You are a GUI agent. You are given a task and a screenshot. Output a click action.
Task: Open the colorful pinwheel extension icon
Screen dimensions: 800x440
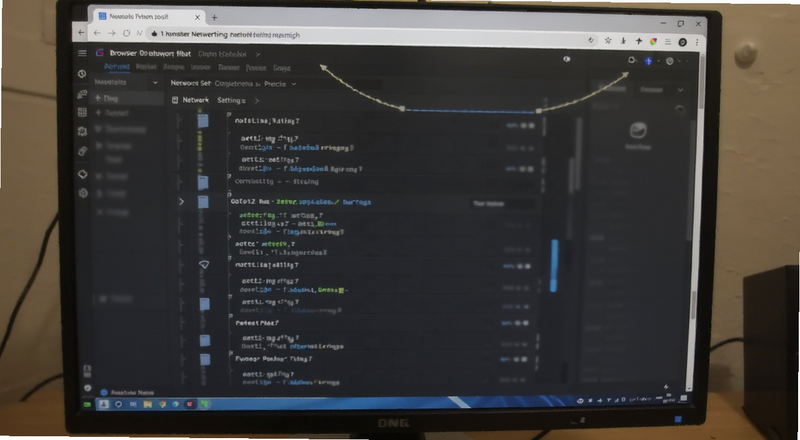tap(653, 42)
